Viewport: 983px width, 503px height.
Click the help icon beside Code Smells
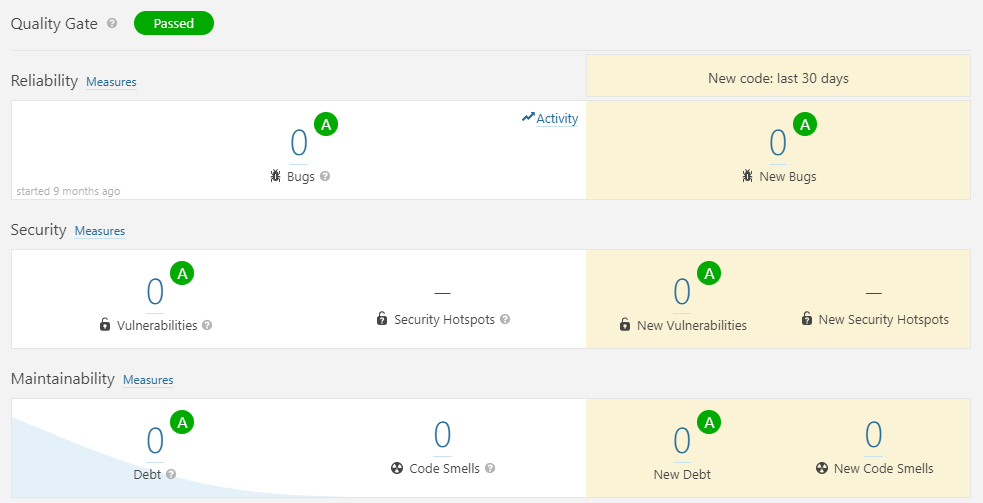(x=490, y=468)
